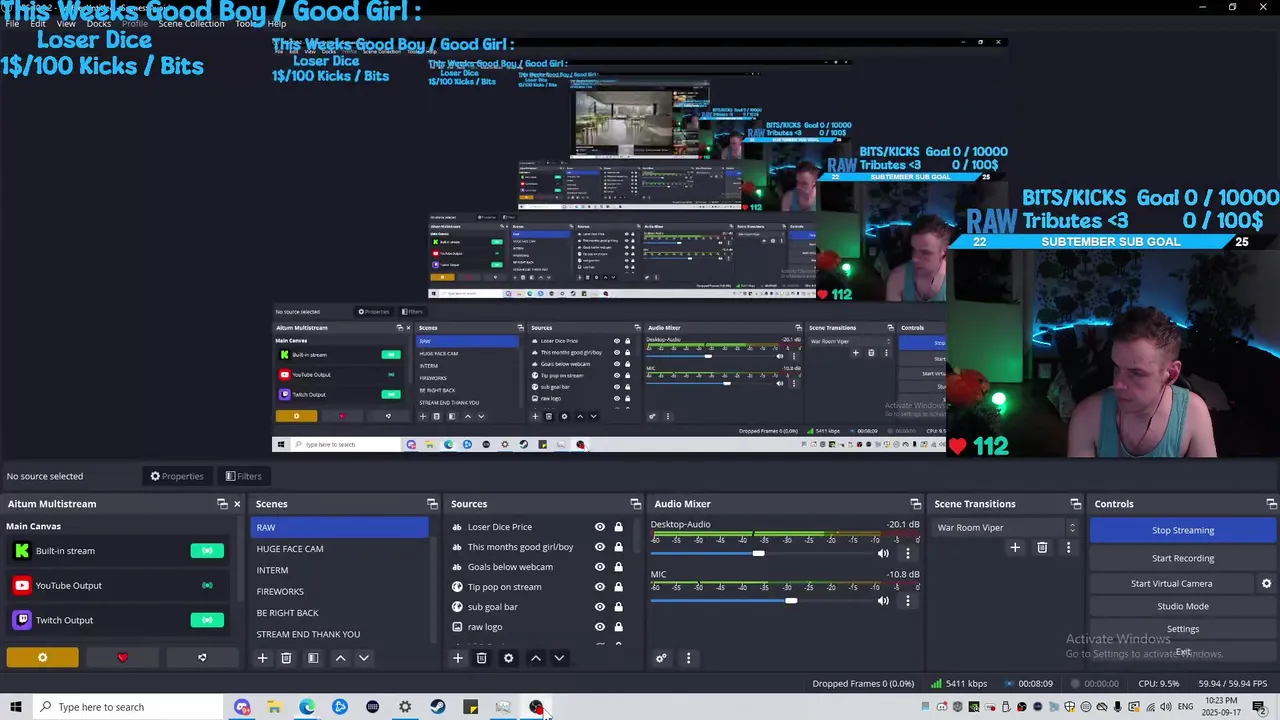Close the Aitum Multistream dock
The width and height of the screenshot is (1280, 720).
coord(237,504)
